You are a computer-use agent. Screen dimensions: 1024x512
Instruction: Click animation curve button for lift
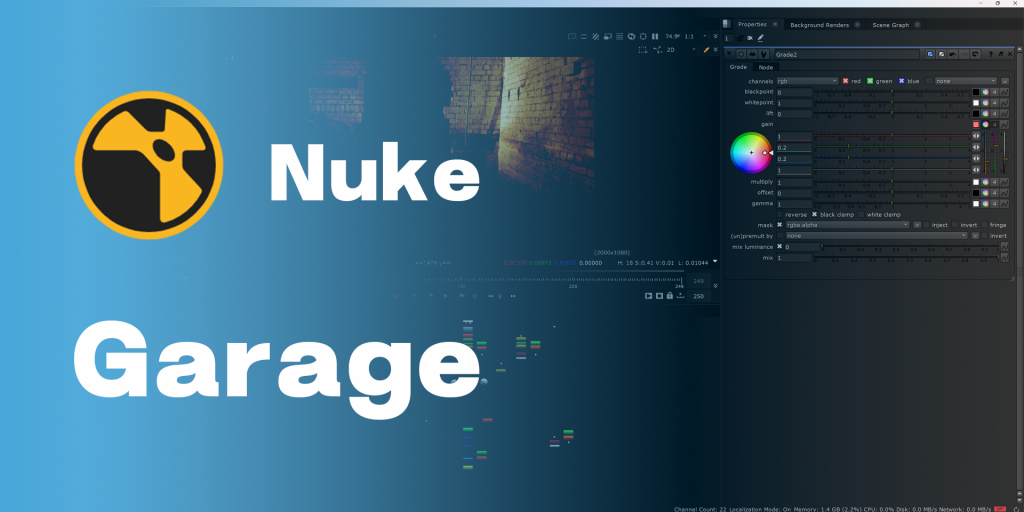[1004, 114]
